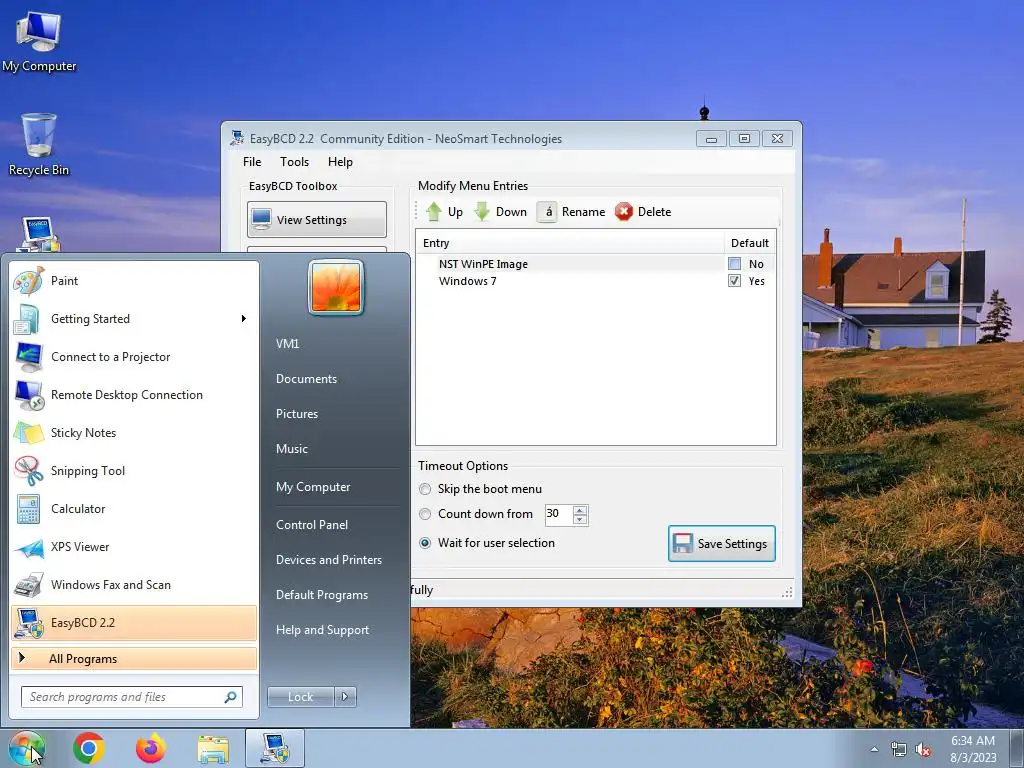The image size is (1024, 768).
Task: Open shutdown options arrow next to Lock
Action: point(345,697)
